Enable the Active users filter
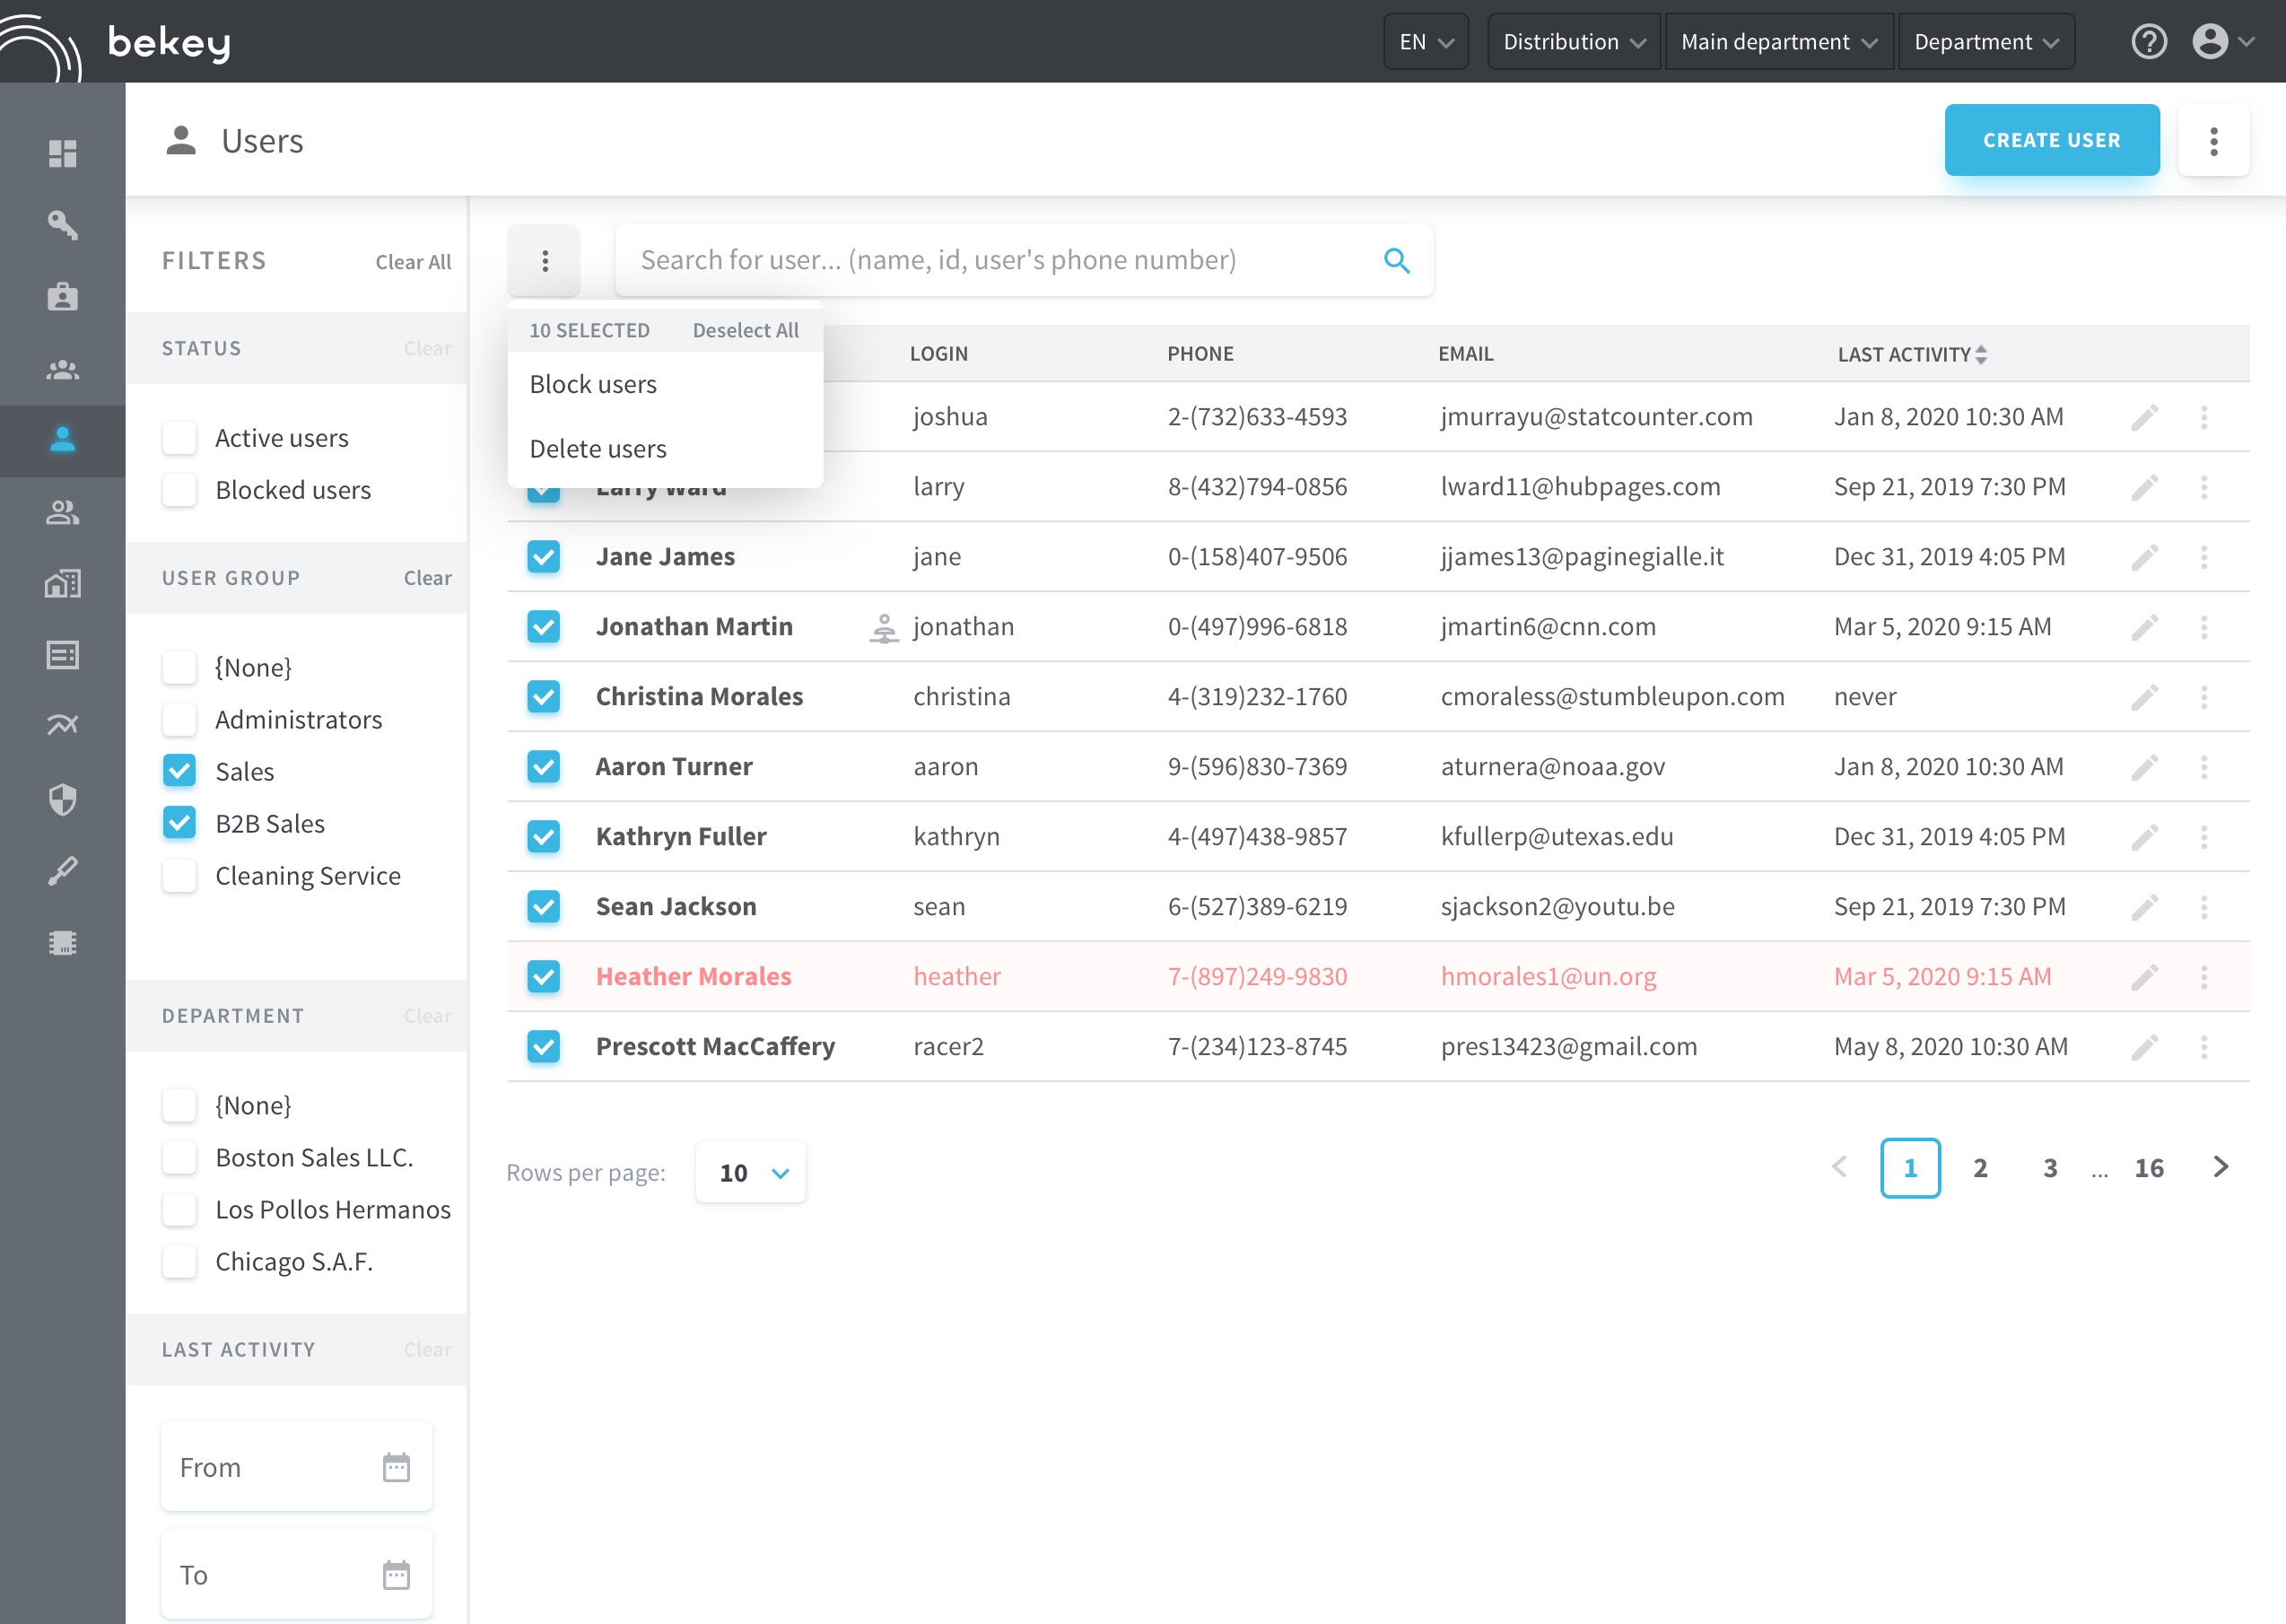Viewport: 2286px width, 1624px height. 179,438
